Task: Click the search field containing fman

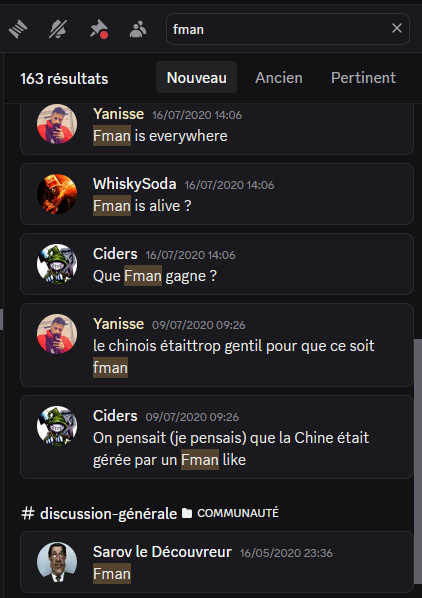Action: point(288,29)
